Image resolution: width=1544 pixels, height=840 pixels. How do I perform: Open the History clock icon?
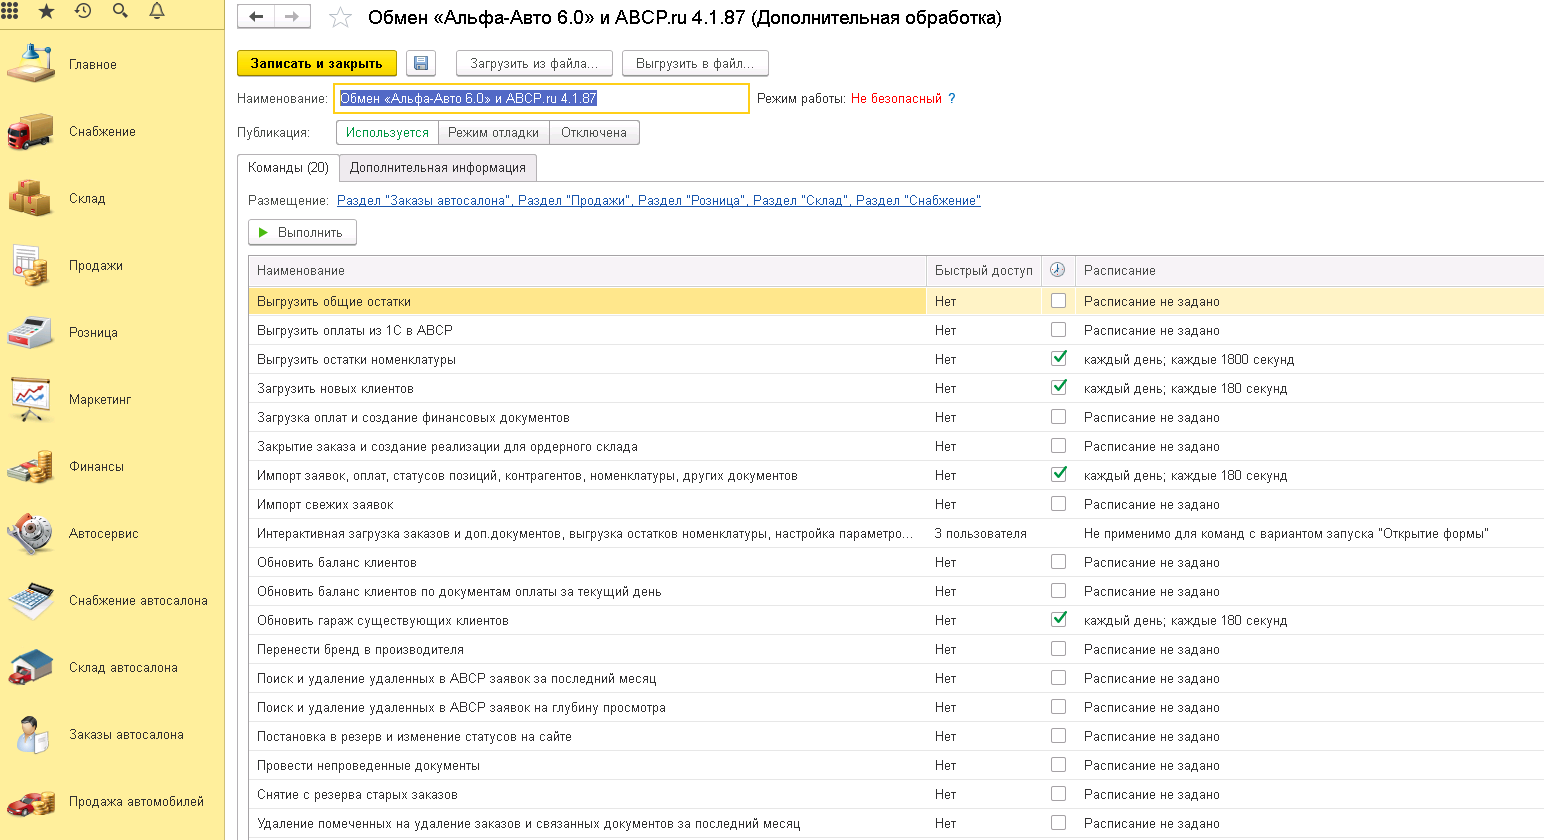click(x=83, y=11)
